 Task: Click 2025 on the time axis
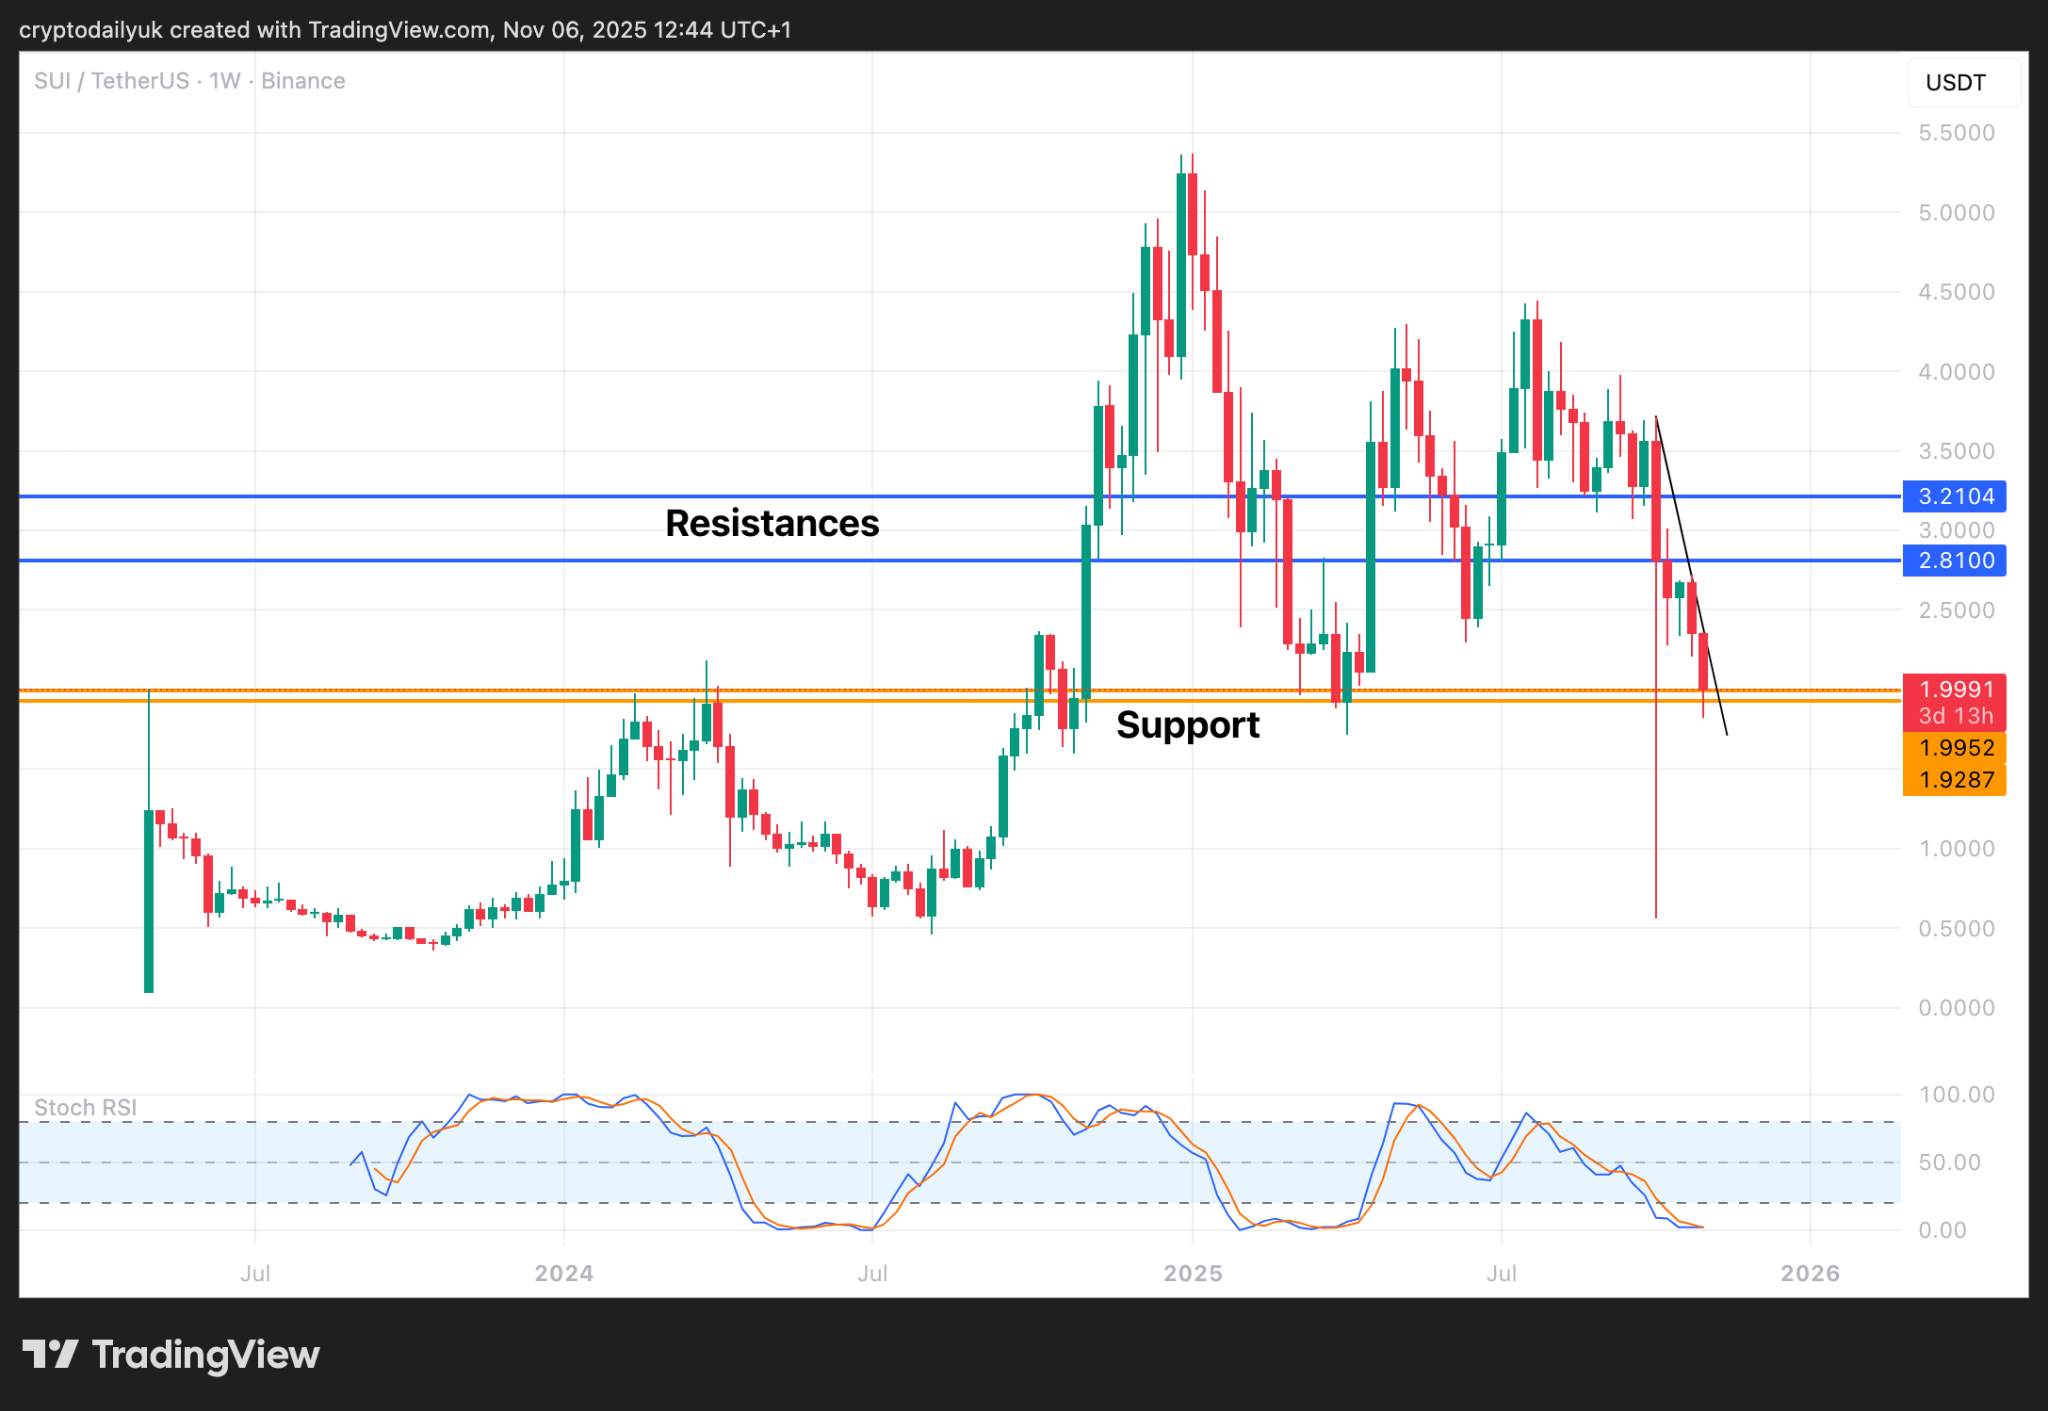(1193, 1273)
